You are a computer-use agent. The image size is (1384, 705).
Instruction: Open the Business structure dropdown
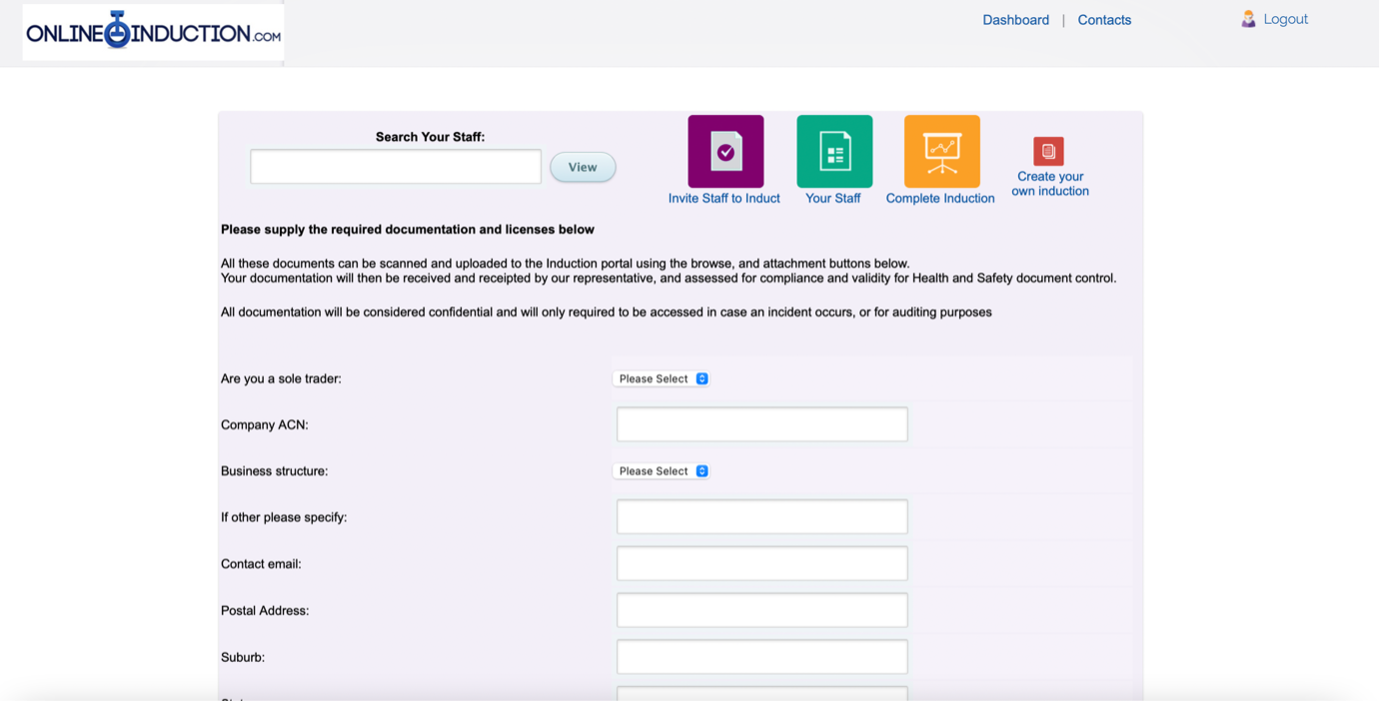click(661, 471)
